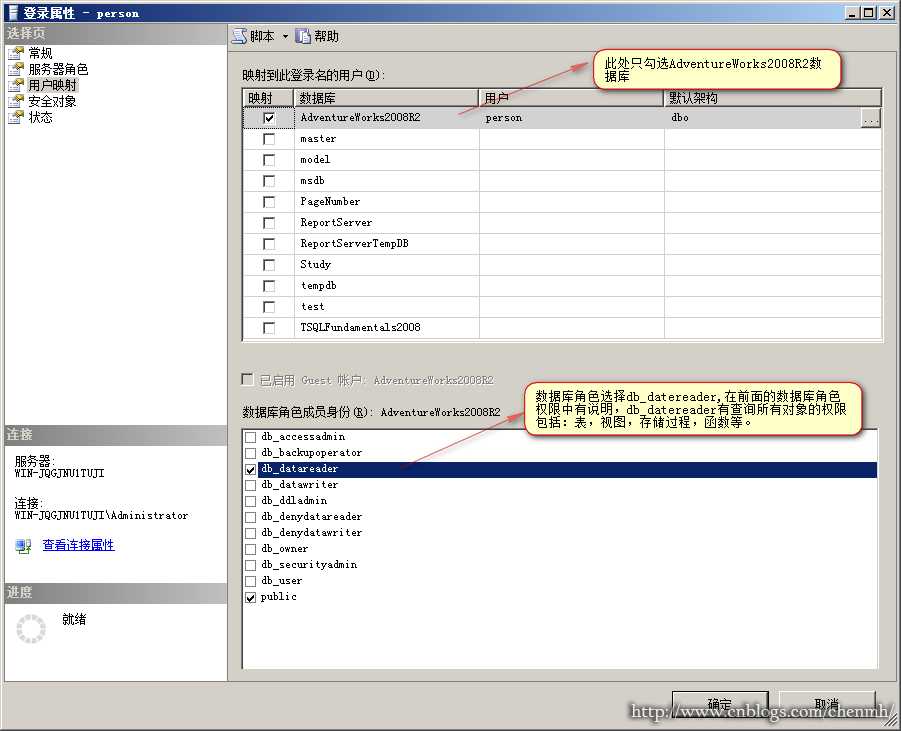Image resolution: width=901 pixels, height=731 pixels.
Task: Check the PageNumber database mapping checkbox
Action: [268, 202]
